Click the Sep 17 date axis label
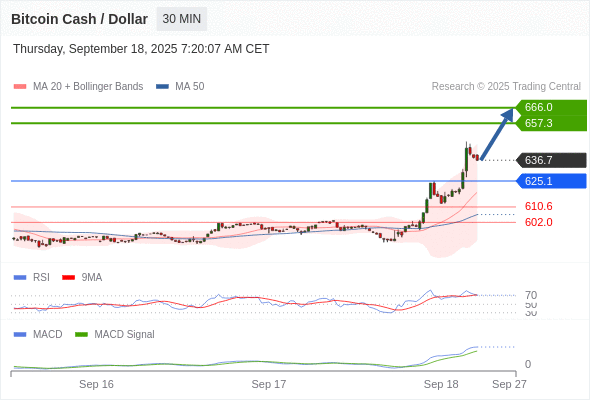590x400 pixels. 269,384
